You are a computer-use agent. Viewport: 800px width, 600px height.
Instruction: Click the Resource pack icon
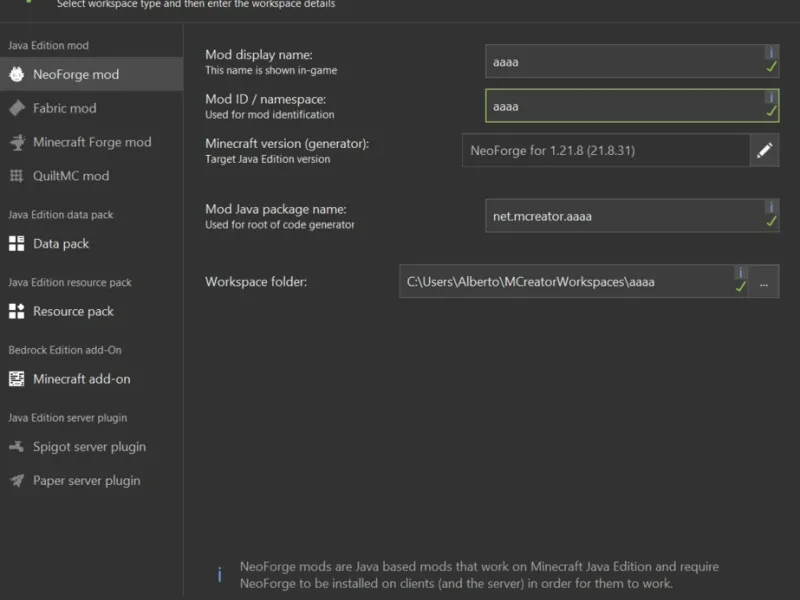(16, 311)
